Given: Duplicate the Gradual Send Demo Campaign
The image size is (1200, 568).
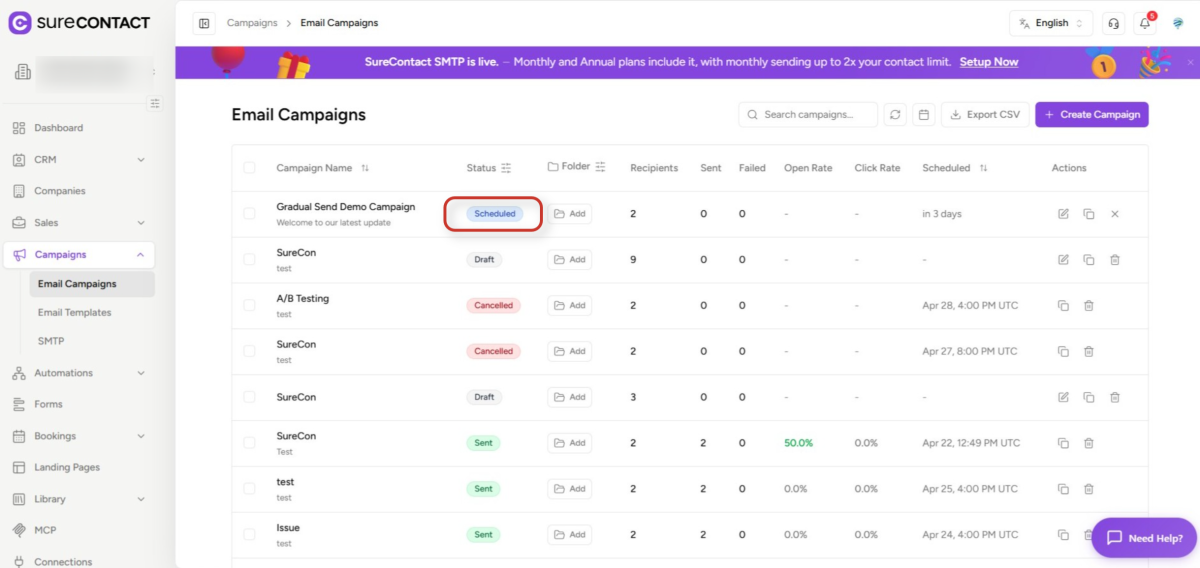Looking at the screenshot, I should pos(1089,214).
